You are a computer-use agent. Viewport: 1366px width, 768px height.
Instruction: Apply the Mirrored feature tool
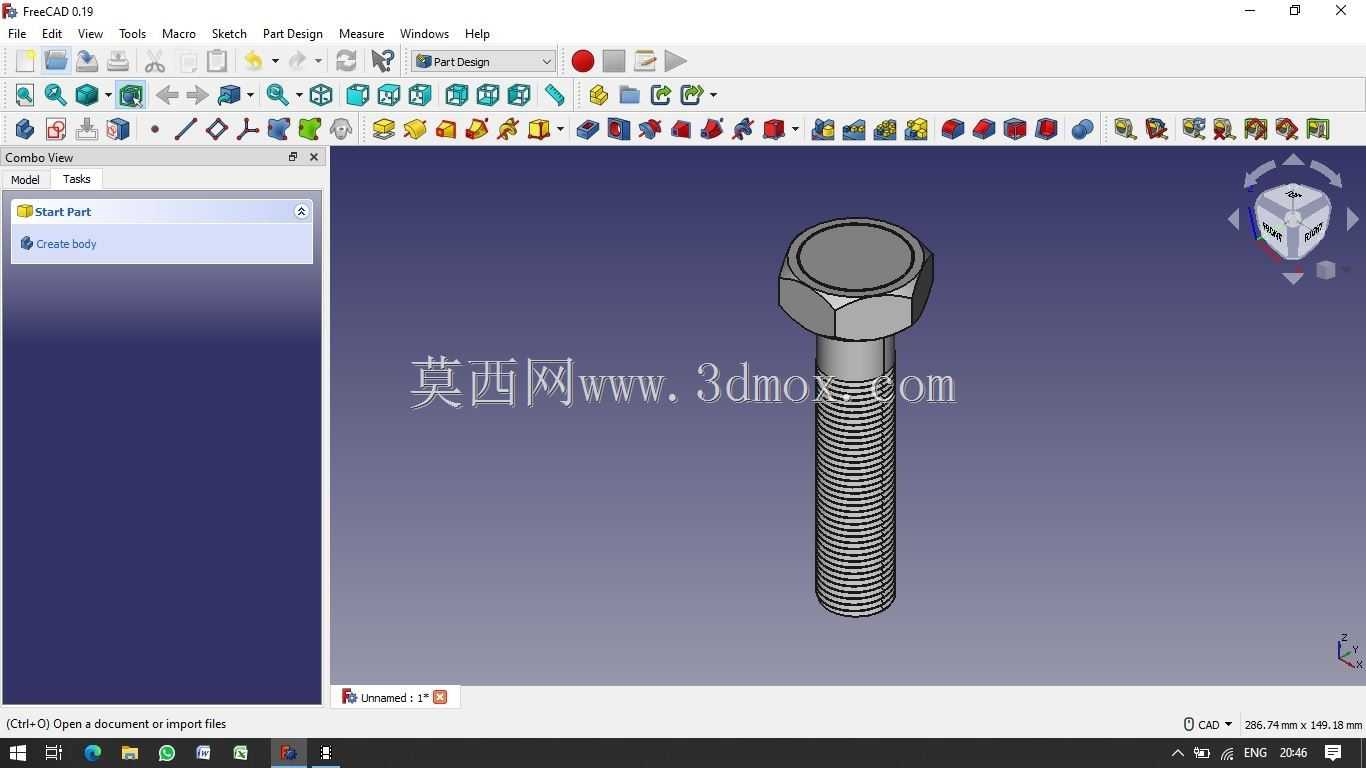(x=823, y=129)
